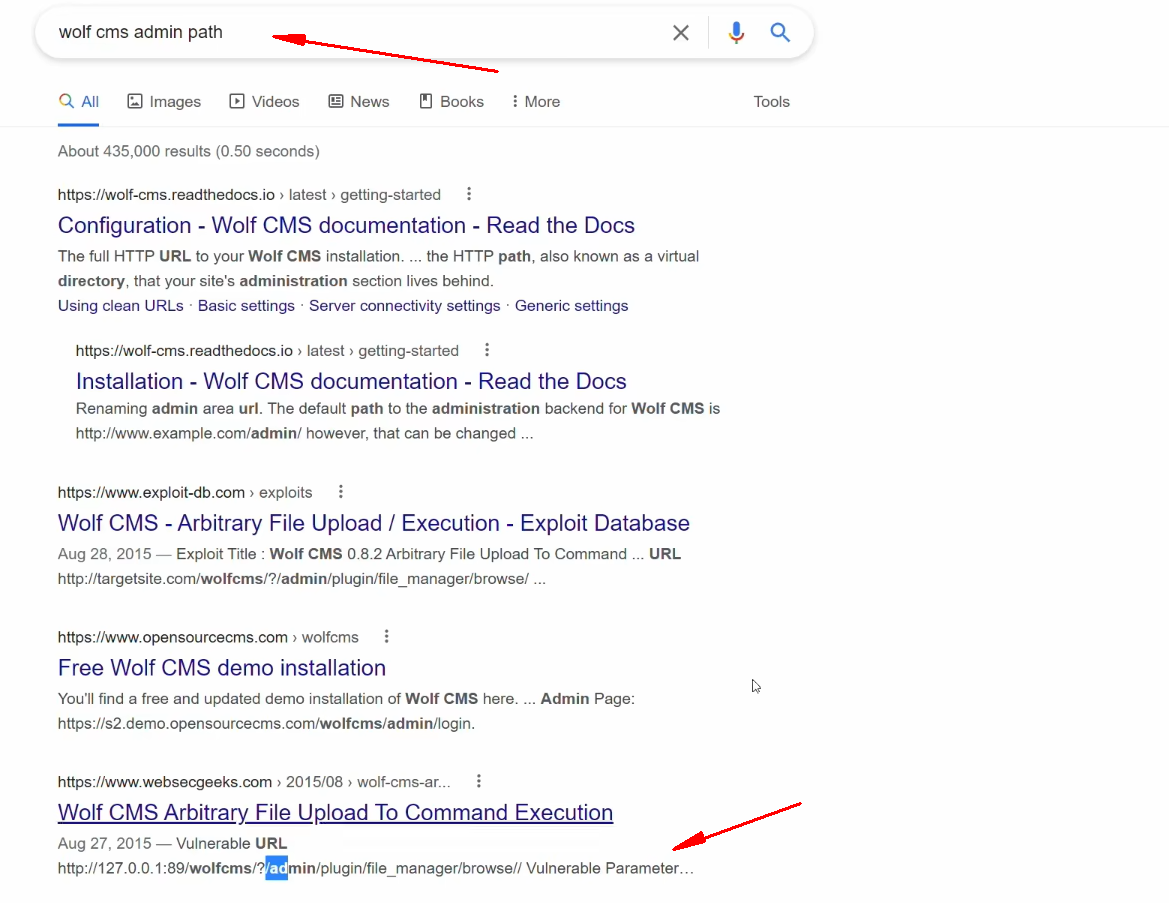
Task: Open the search Tools options
Action: (x=771, y=101)
